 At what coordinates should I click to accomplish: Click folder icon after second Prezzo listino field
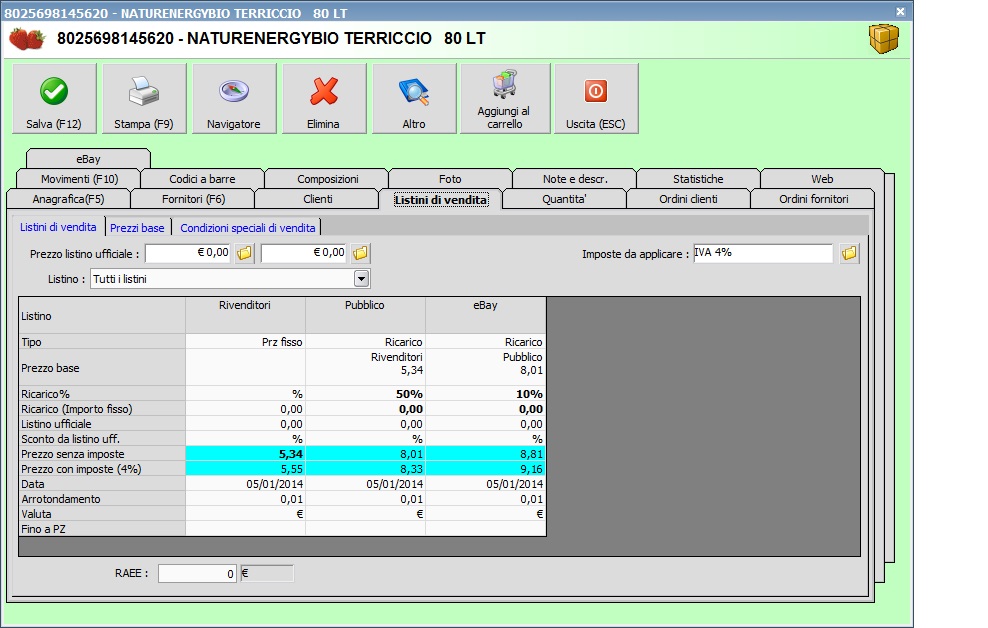tap(360, 253)
